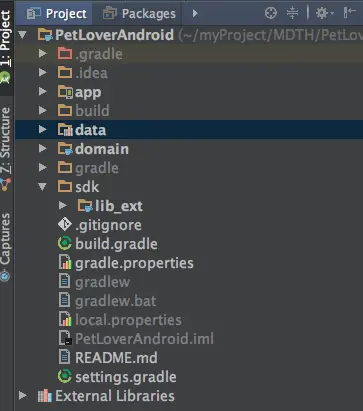Collapse the PetLoverAndroid root node
Viewport: 363px width, 411px height.
tap(22, 34)
